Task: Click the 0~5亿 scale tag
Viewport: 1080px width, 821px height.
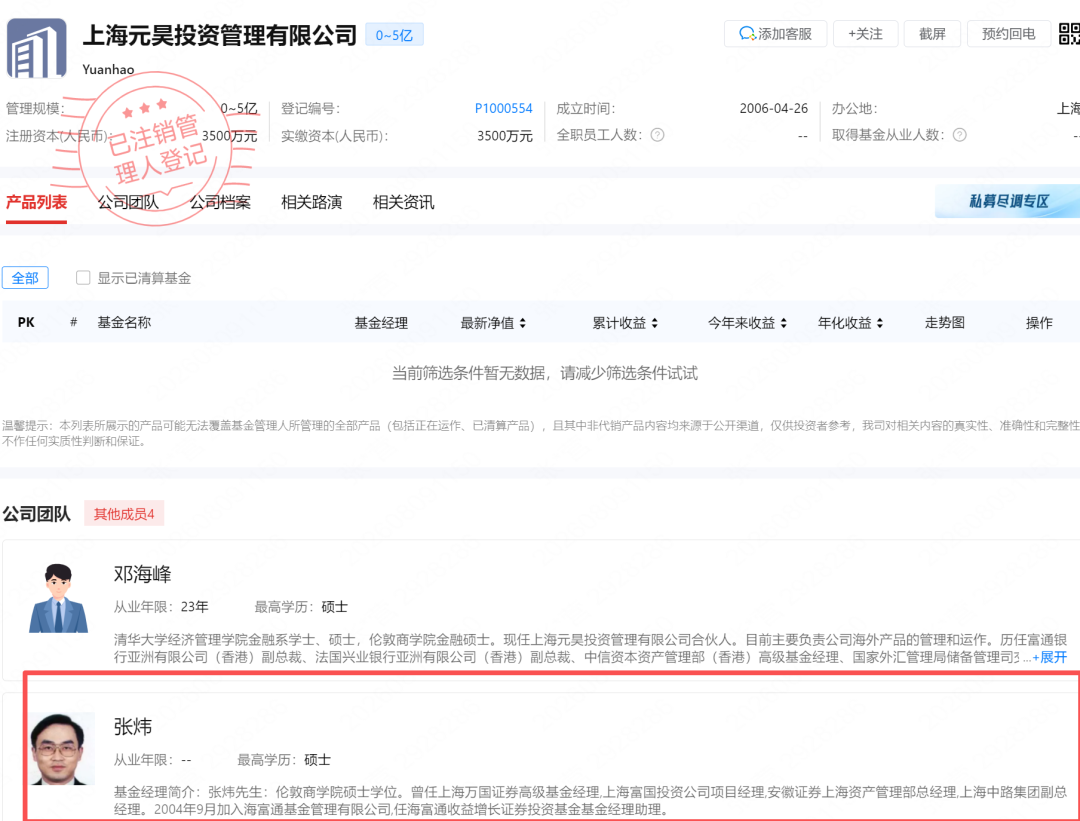Action: pos(394,35)
